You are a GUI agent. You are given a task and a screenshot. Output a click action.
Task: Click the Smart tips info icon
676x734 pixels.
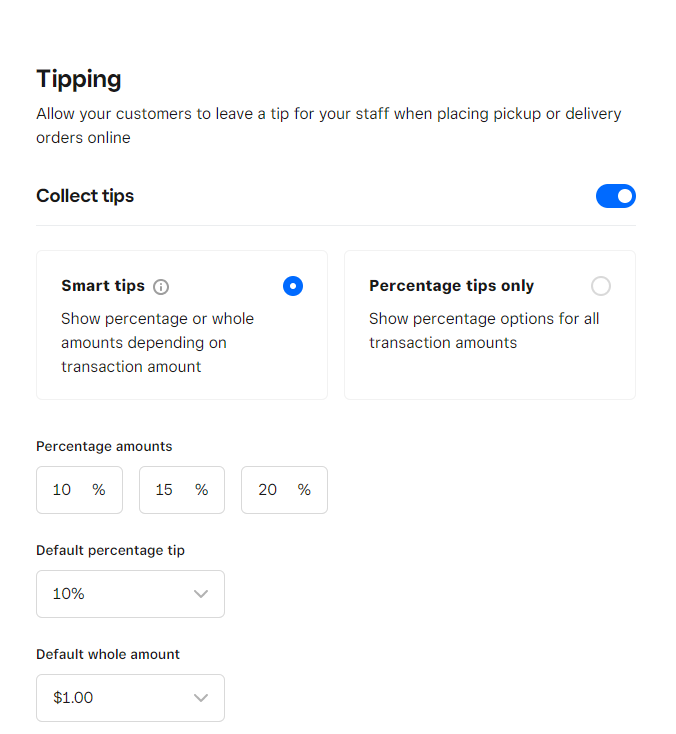pos(161,287)
